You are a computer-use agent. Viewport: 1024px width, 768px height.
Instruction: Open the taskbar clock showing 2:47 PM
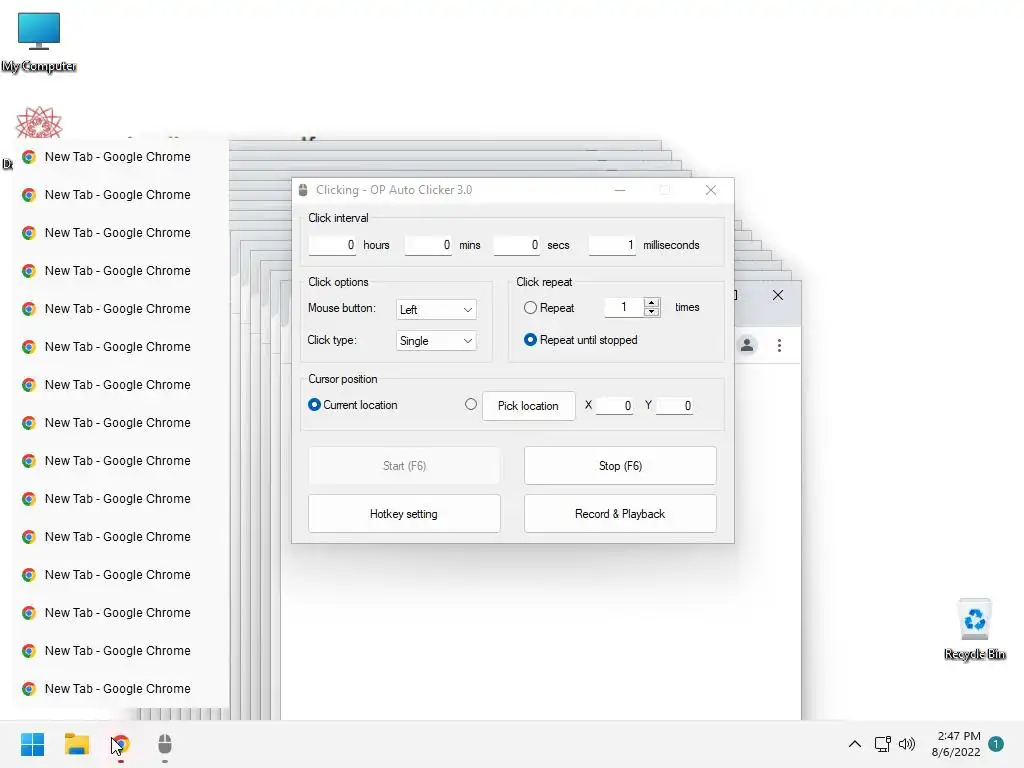(956, 744)
